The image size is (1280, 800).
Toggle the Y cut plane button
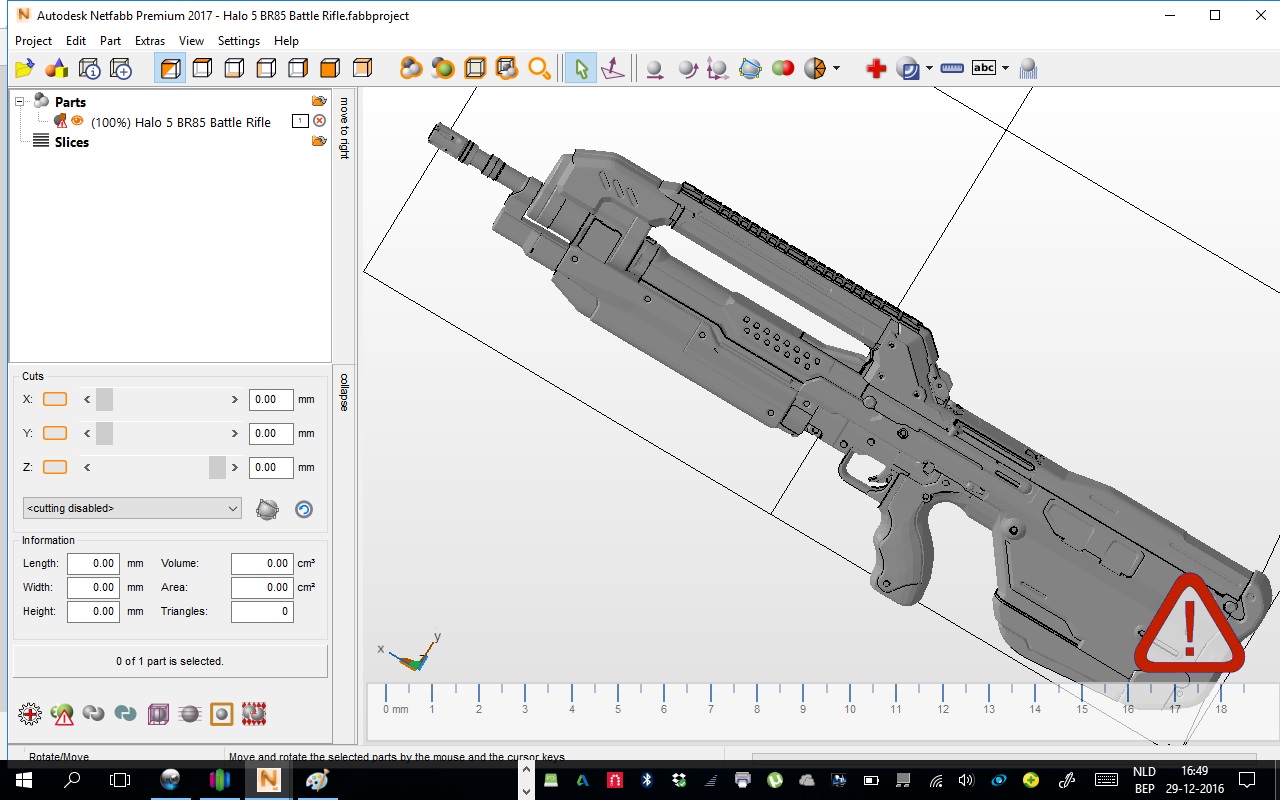coord(55,433)
